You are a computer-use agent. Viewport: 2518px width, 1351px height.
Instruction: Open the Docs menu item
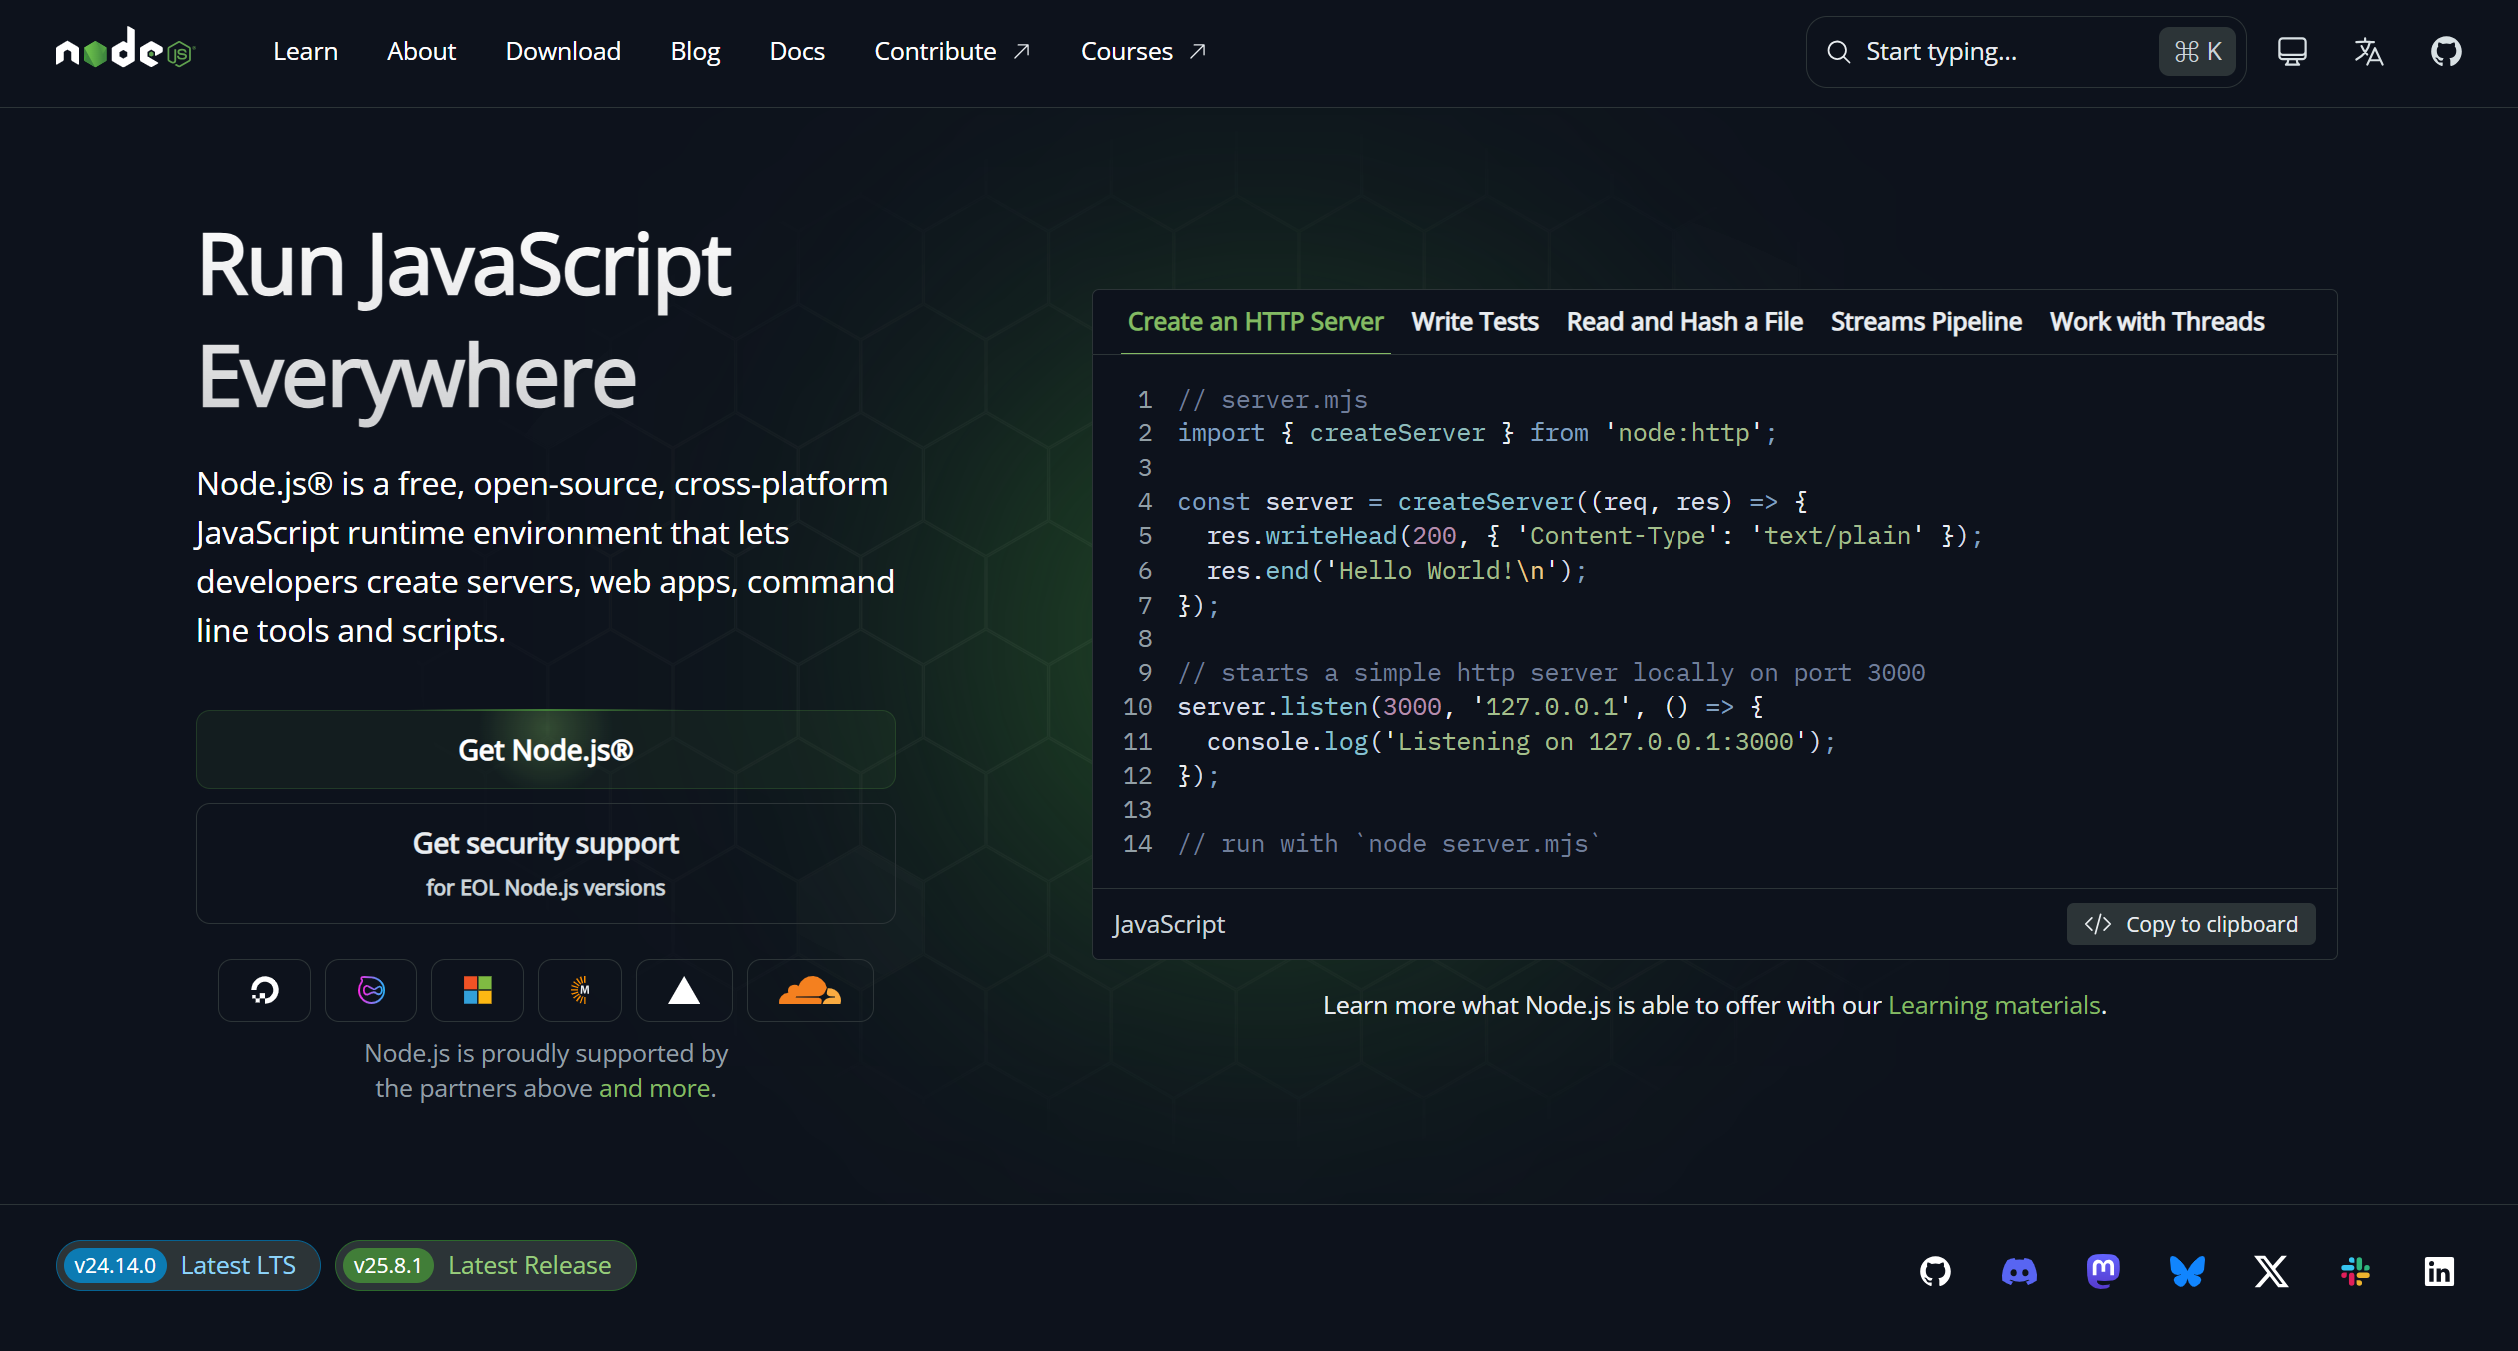pyautogui.click(x=796, y=51)
